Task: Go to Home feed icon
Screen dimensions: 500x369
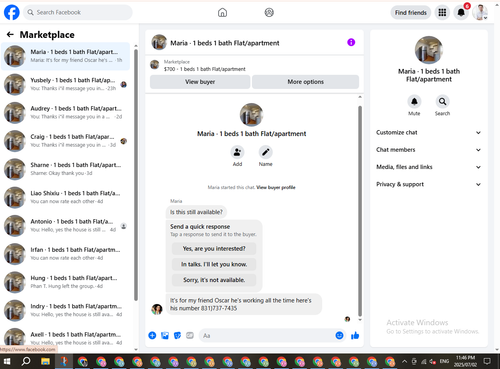Action: click(222, 13)
